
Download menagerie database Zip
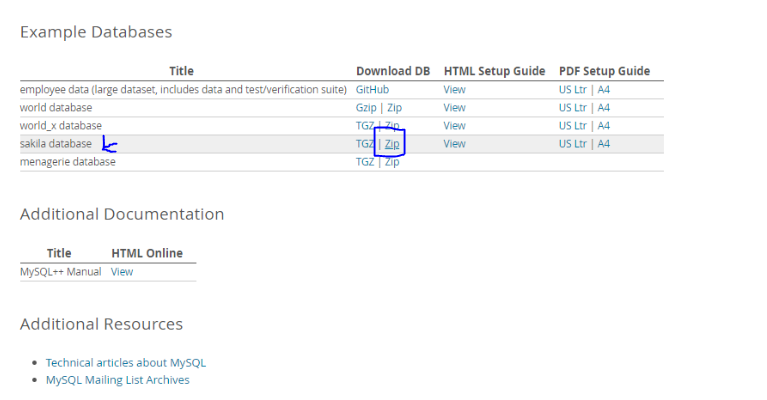coord(392,162)
